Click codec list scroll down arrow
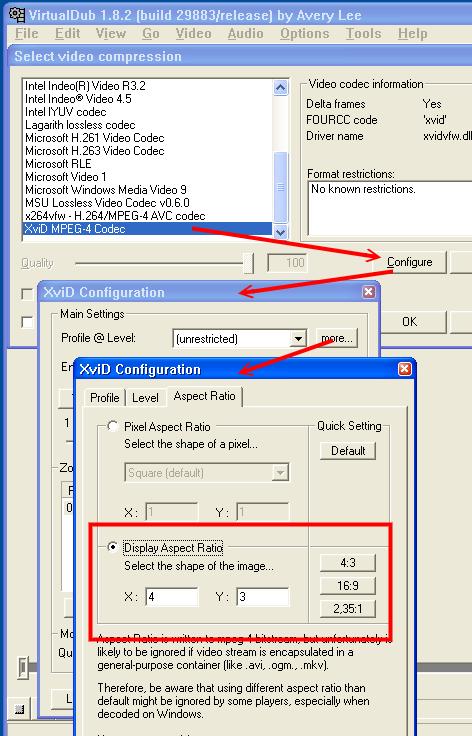The image size is (472, 736). point(281,232)
